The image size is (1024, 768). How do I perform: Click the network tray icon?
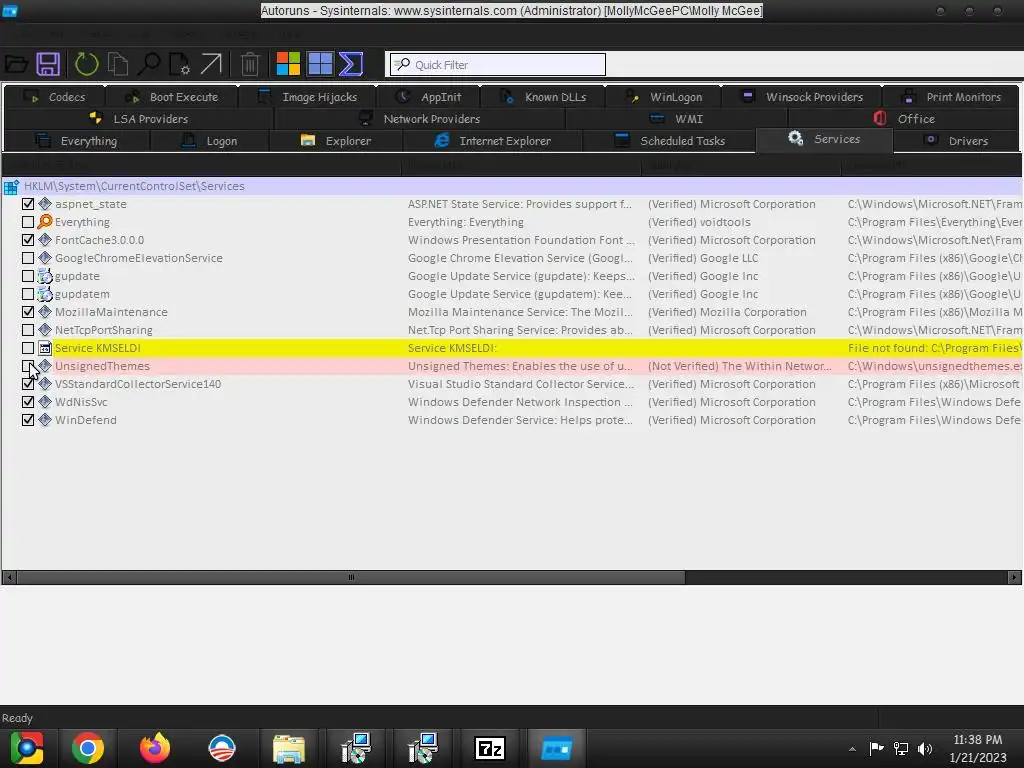[901, 748]
